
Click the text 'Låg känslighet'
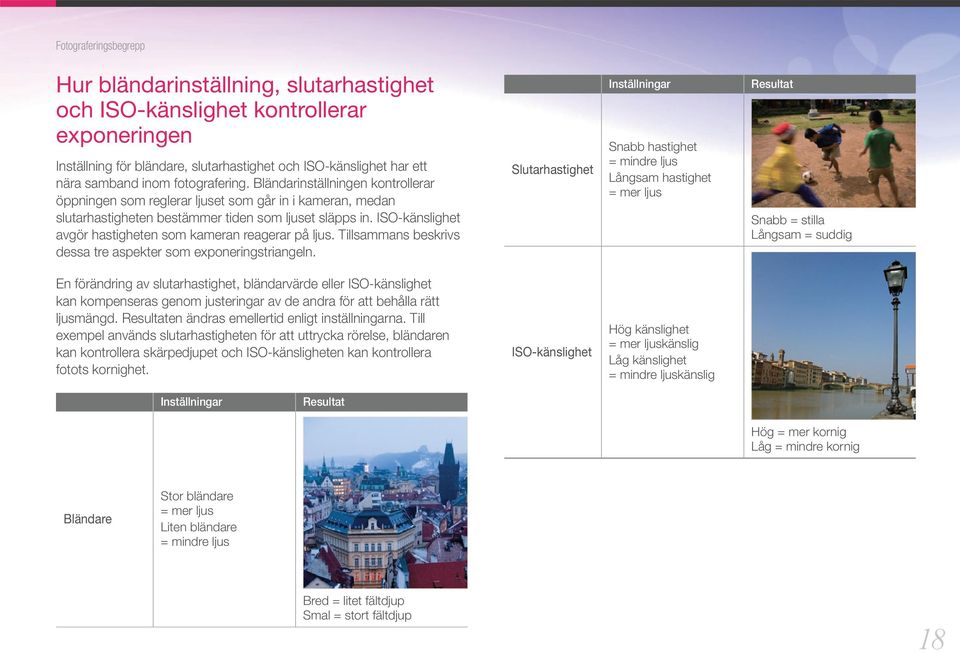pyautogui.click(x=647, y=360)
